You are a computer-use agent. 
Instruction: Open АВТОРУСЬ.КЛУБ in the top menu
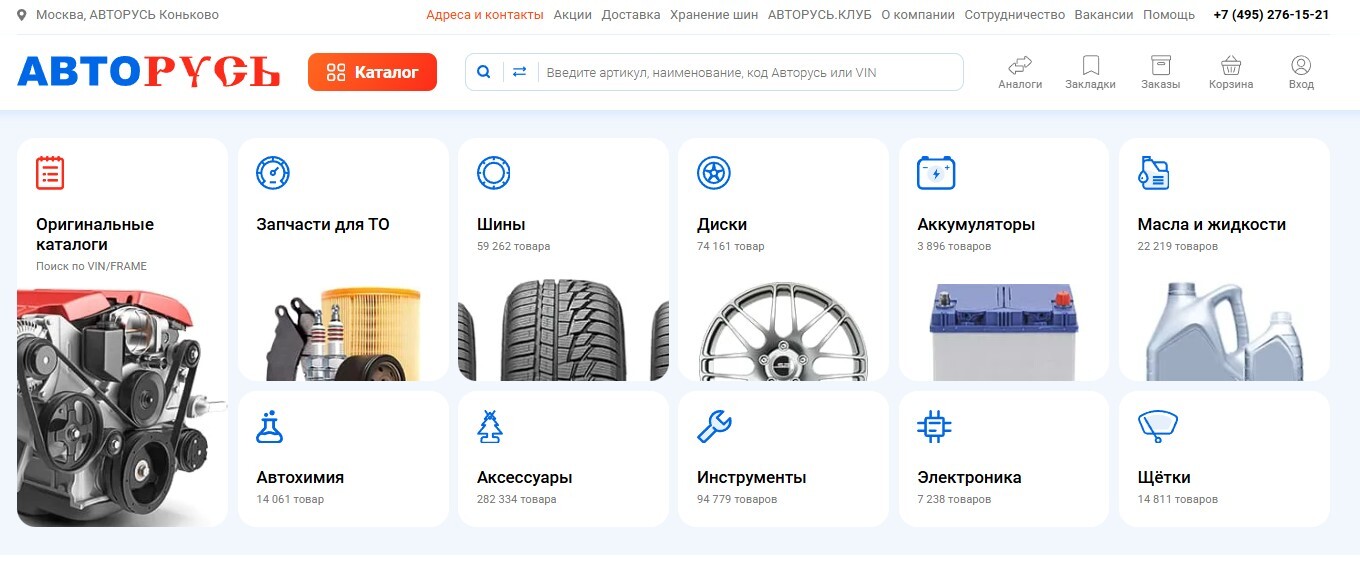(820, 15)
